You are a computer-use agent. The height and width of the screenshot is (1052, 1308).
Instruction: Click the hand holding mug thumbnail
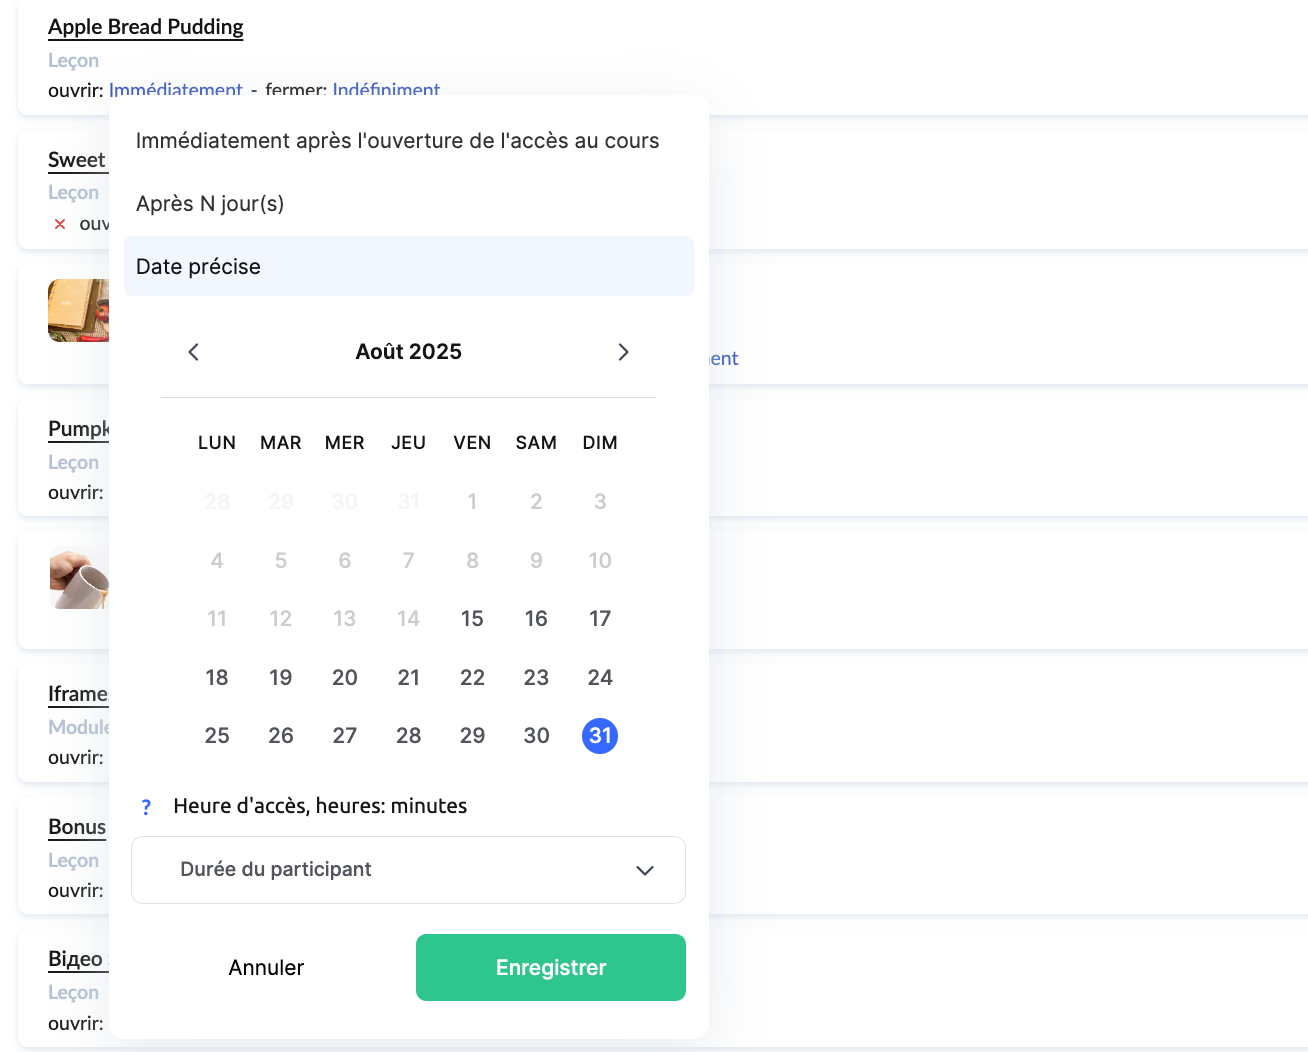[x=78, y=580]
